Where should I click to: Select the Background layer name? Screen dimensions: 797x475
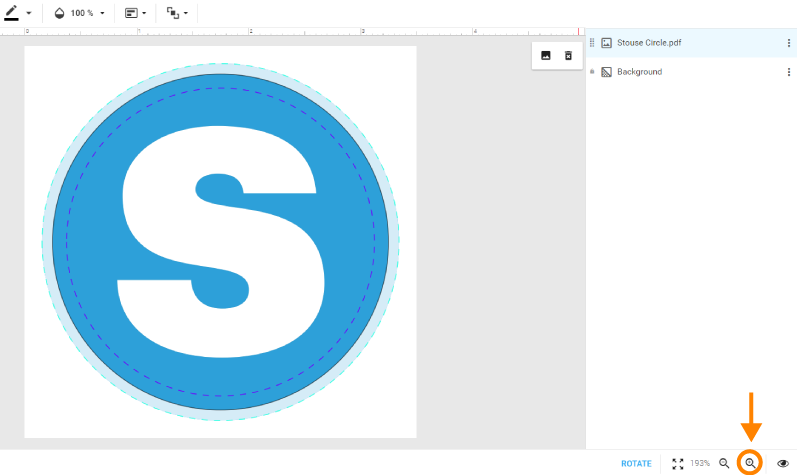pyautogui.click(x=639, y=72)
